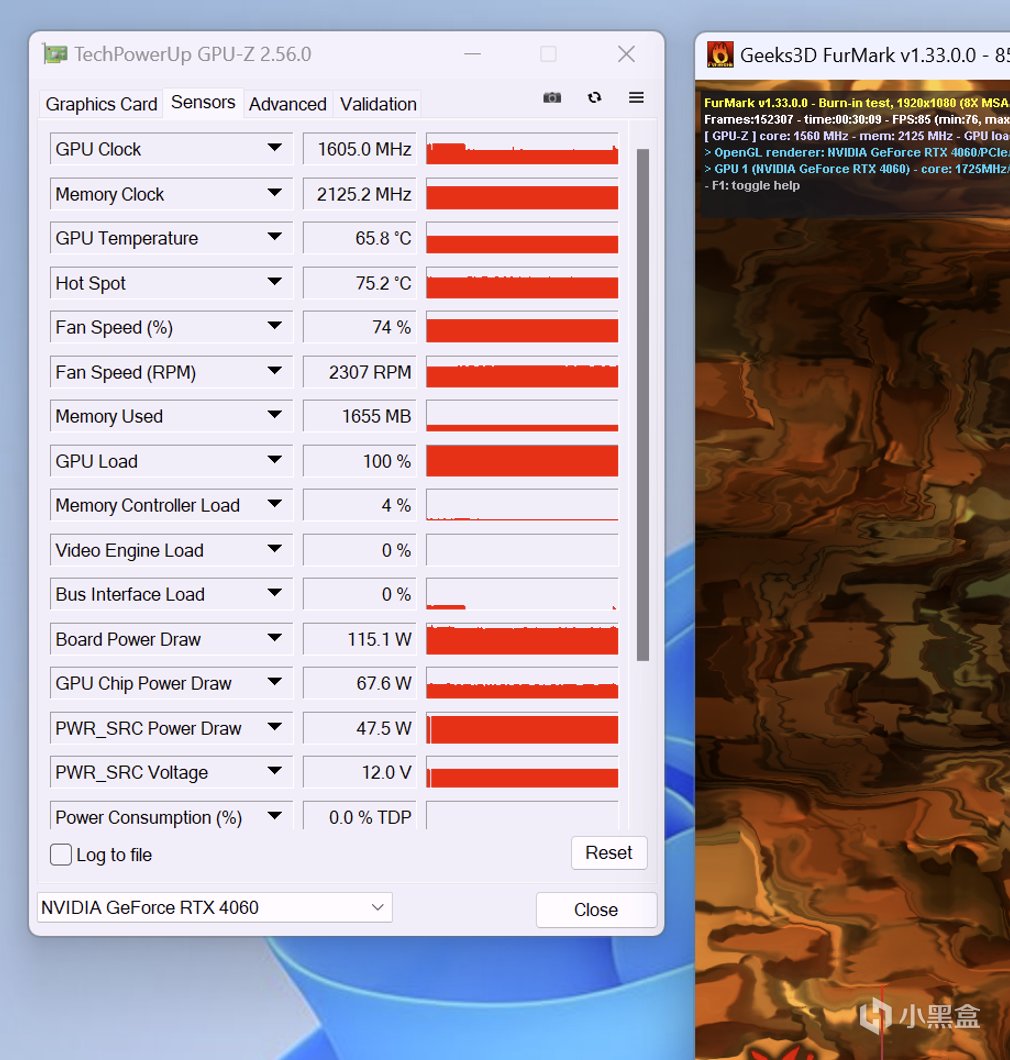This screenshot has width=1010, height=1060.
Task: Click the 12.0 V voltage value
Action: pos(360,772)
